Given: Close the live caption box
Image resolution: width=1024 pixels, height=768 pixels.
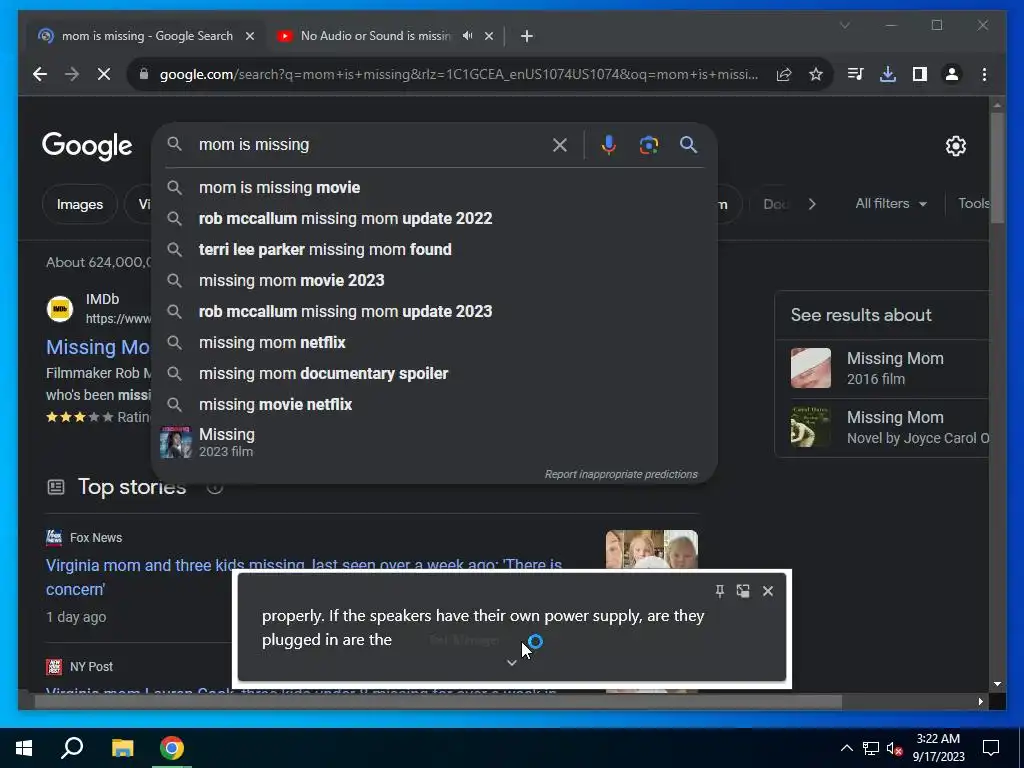Looking at the screenshot, I should click(768, 591).
